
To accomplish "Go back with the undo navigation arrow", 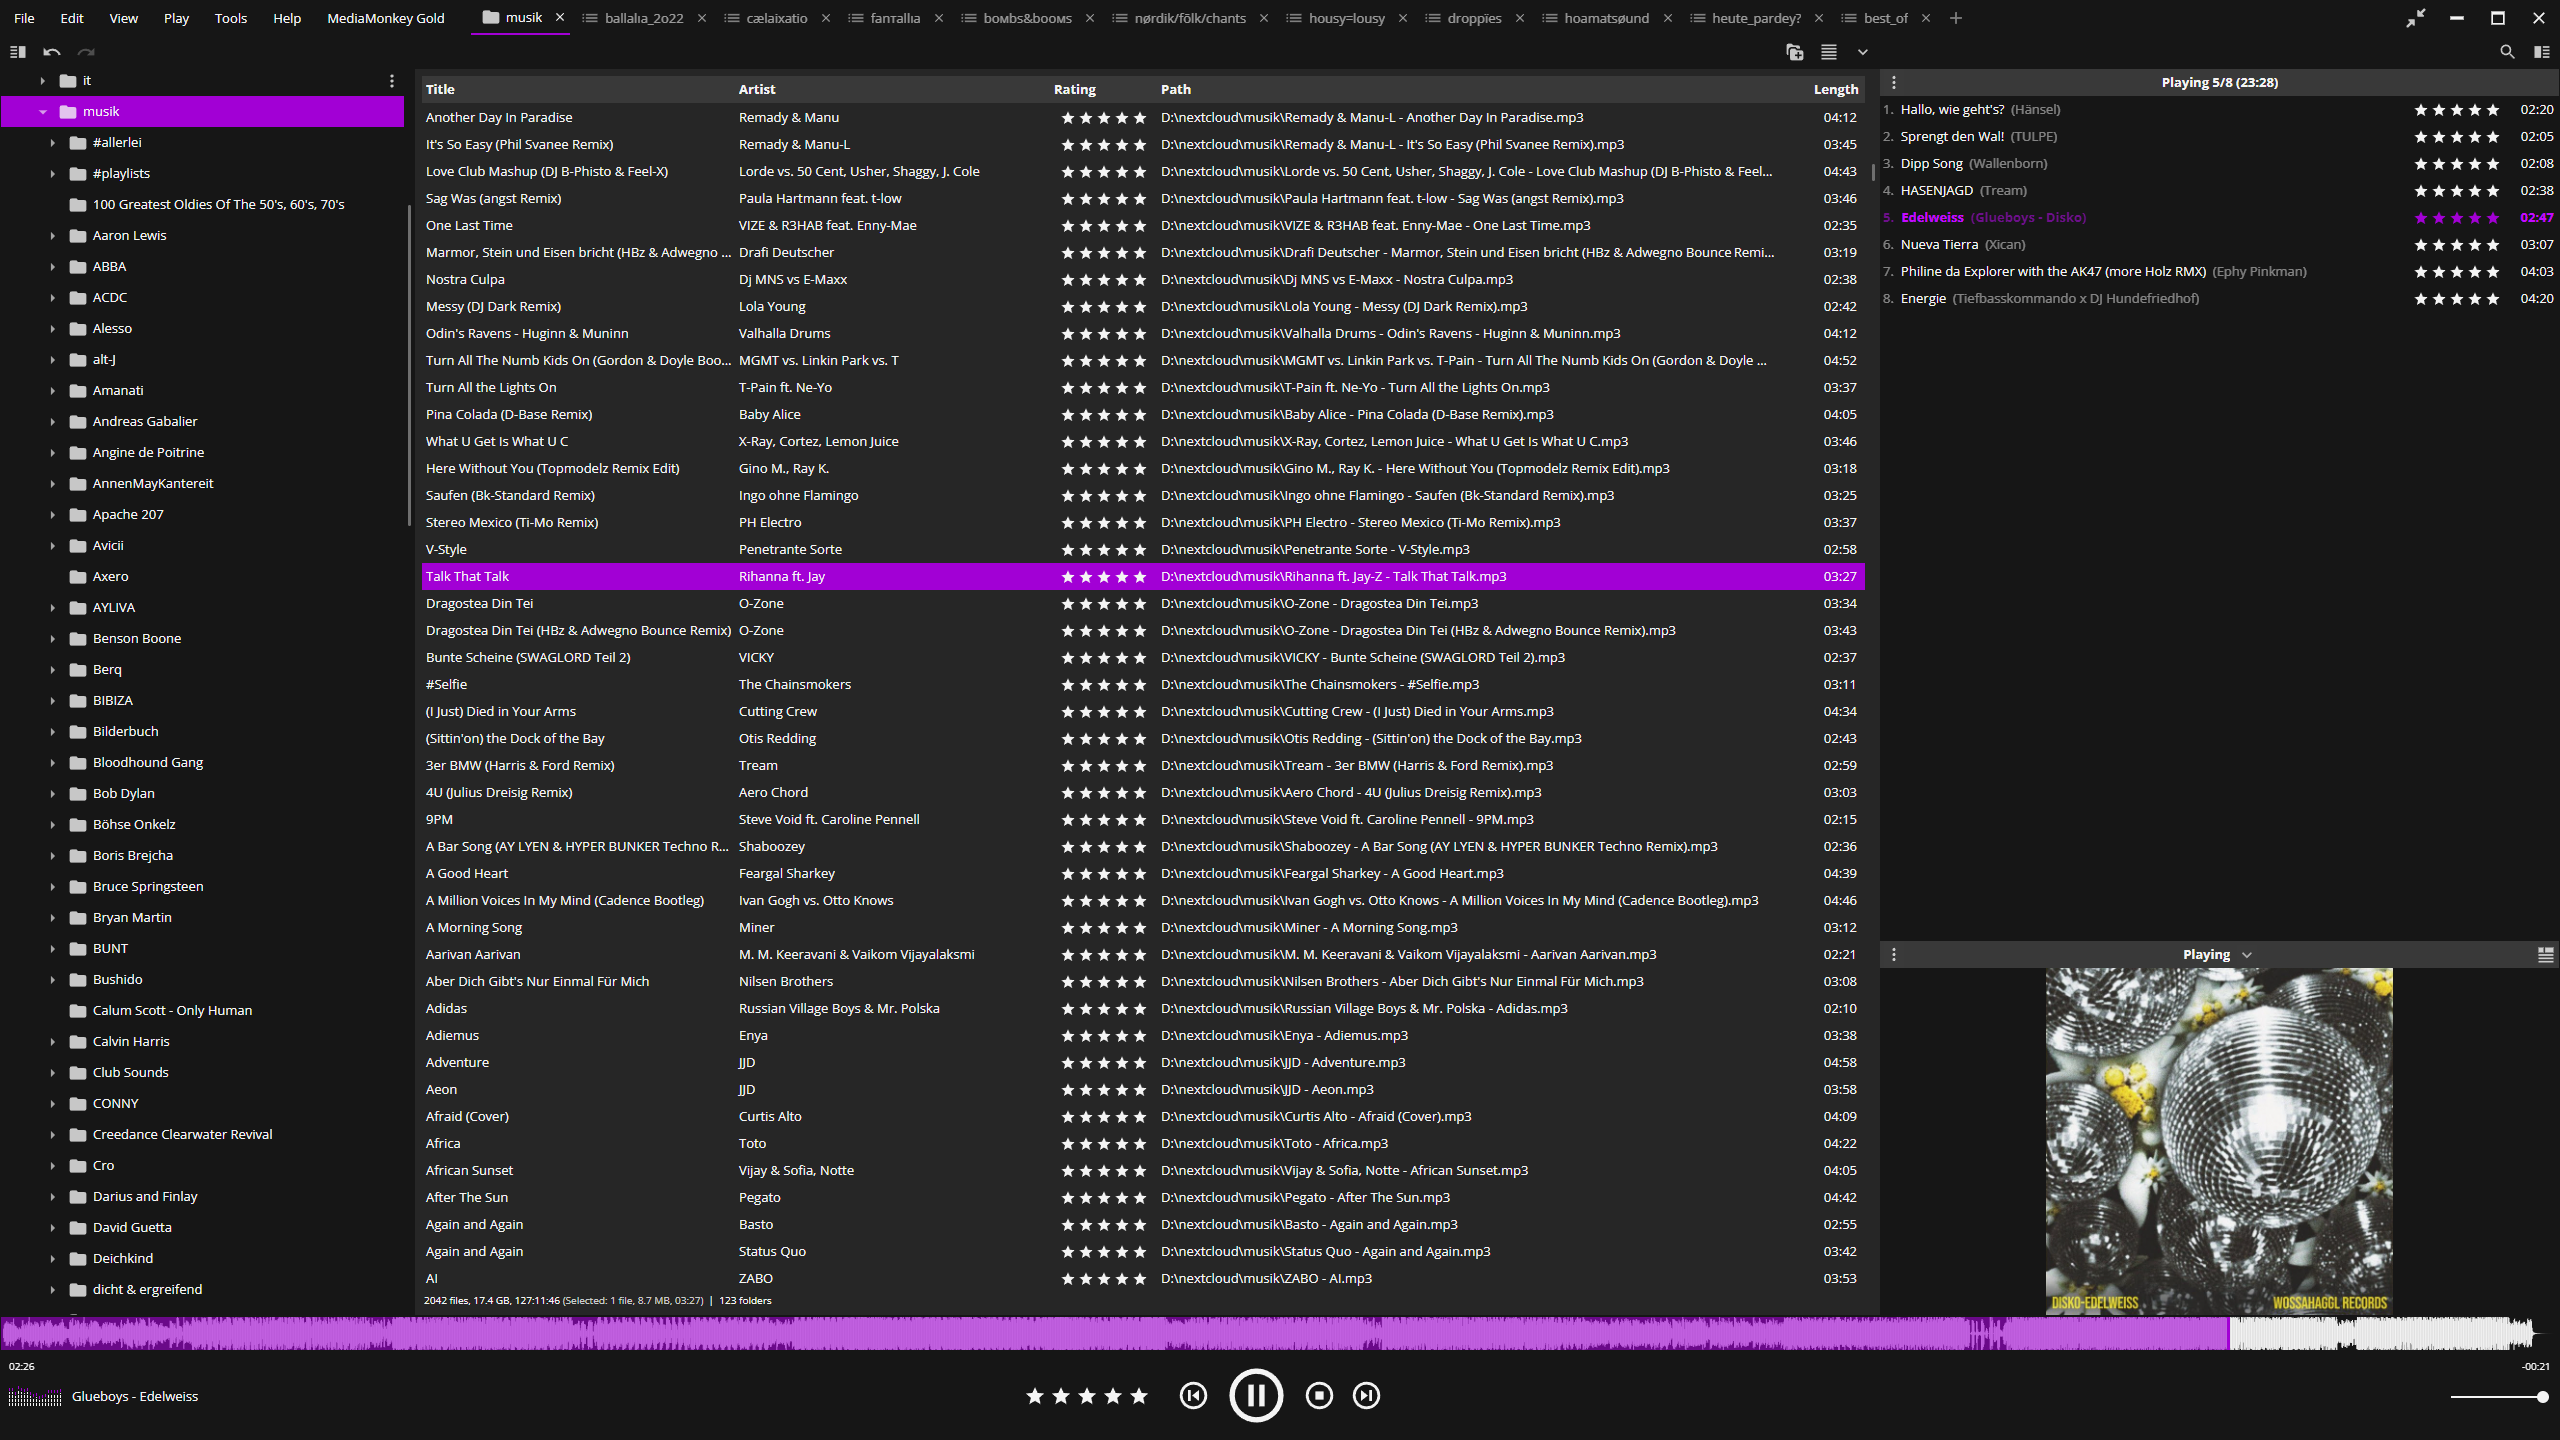I will tap(52, 52).
